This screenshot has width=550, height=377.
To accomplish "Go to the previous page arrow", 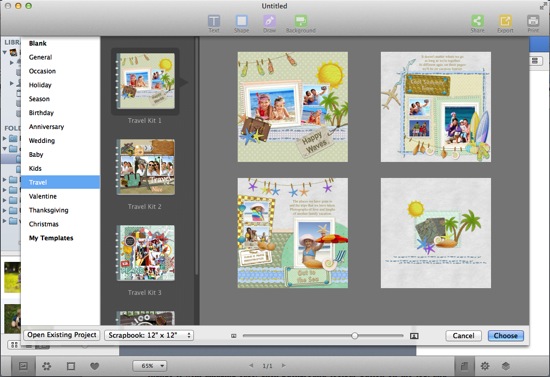I will coord(251,365).
